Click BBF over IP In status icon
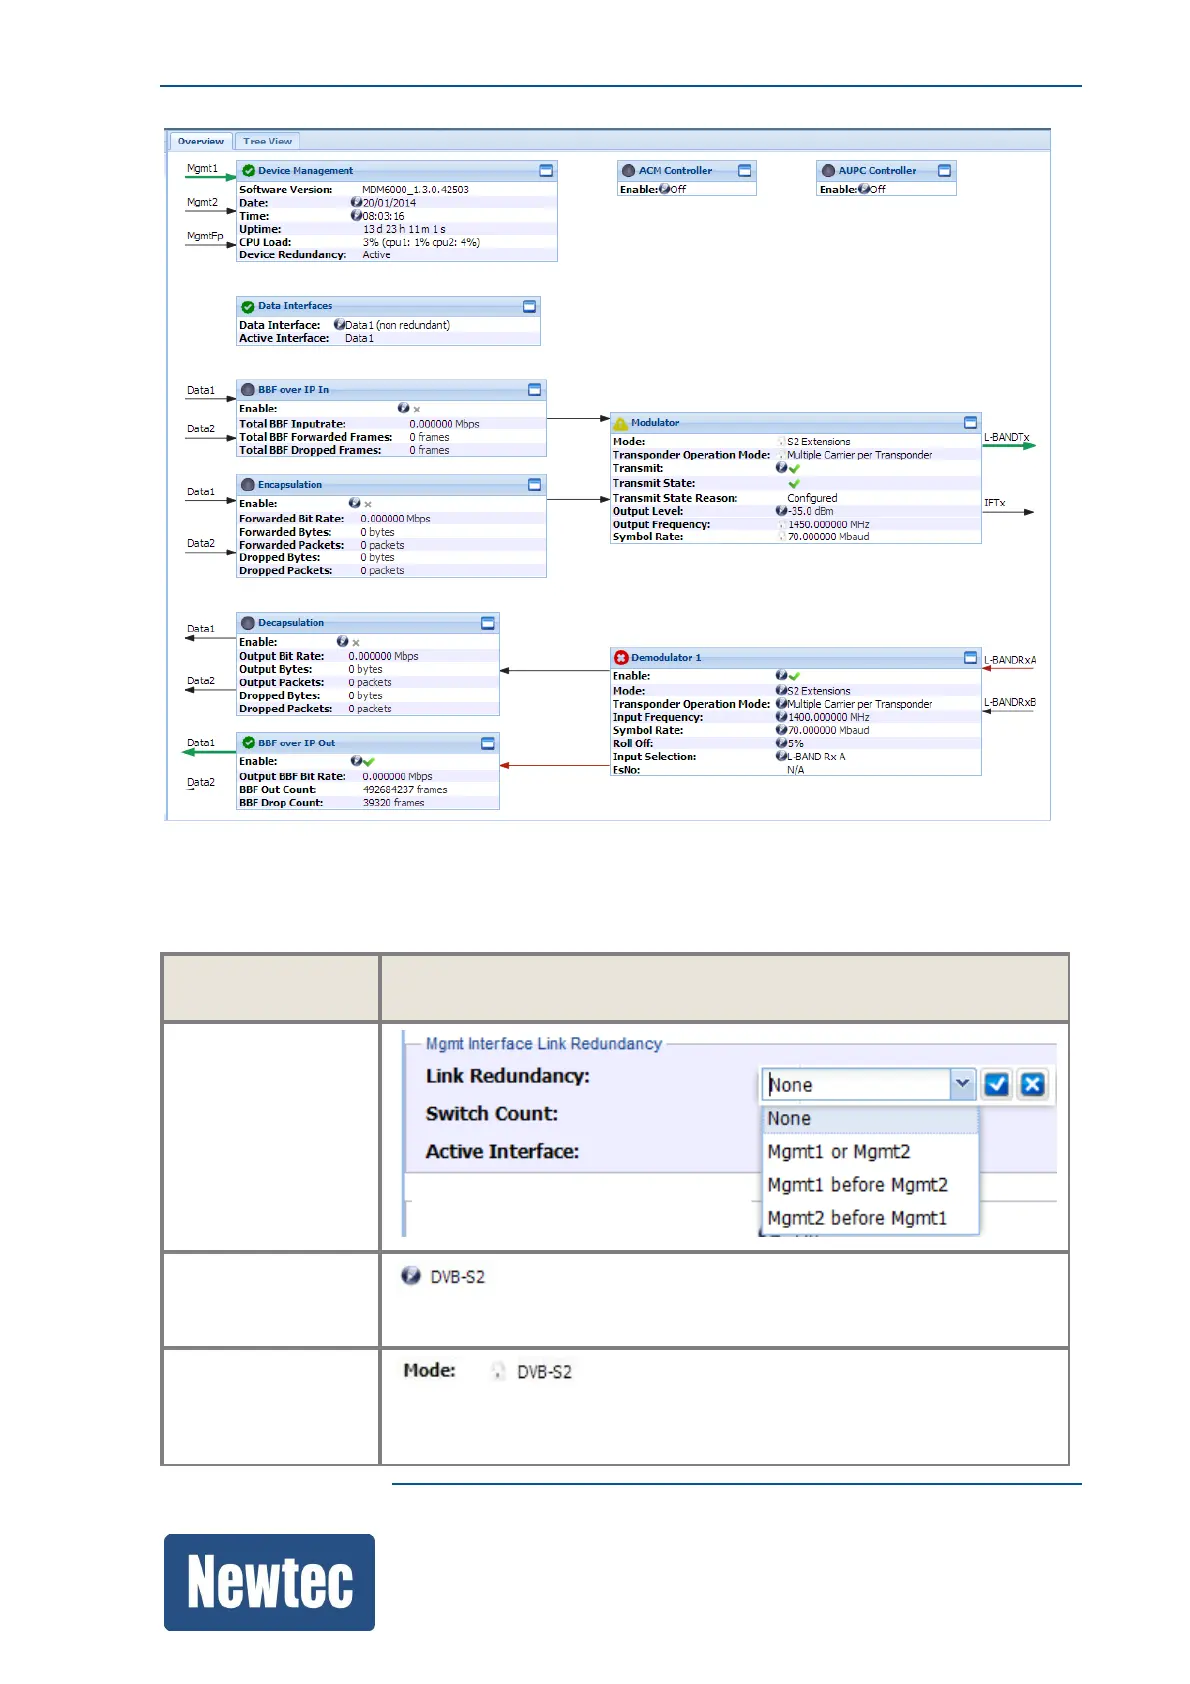Viewport: 1190px width, 1684px height. pos(248,390)
